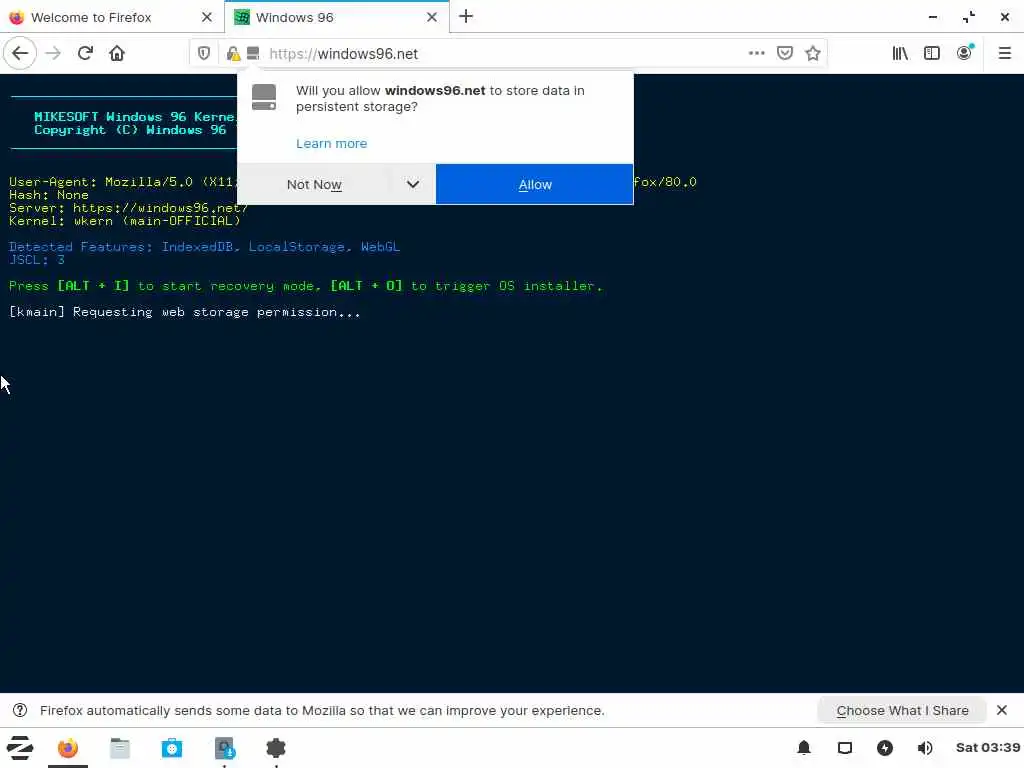
Task: Open the Firefox home page
Action: pyautogui.click(x=117, y=54)
